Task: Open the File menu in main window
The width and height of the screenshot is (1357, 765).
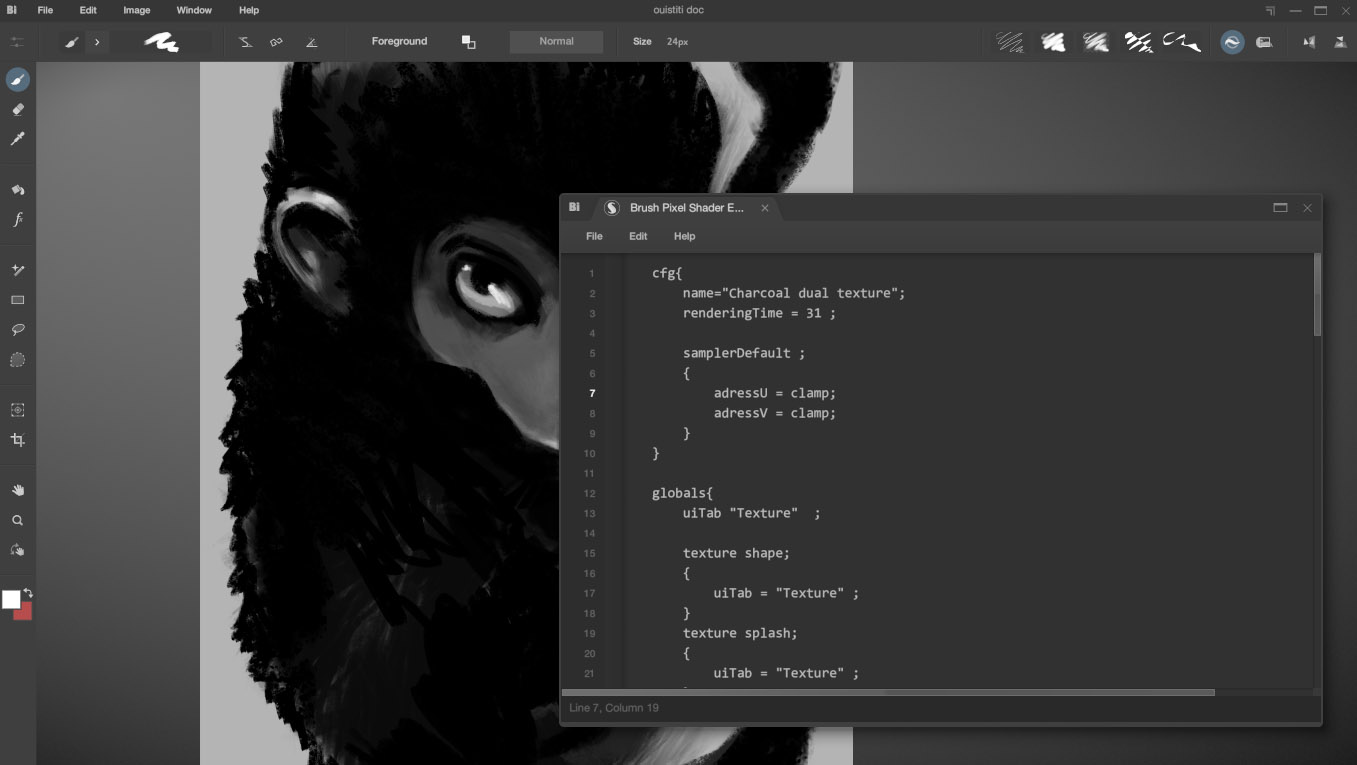Action: coord(45,10)
